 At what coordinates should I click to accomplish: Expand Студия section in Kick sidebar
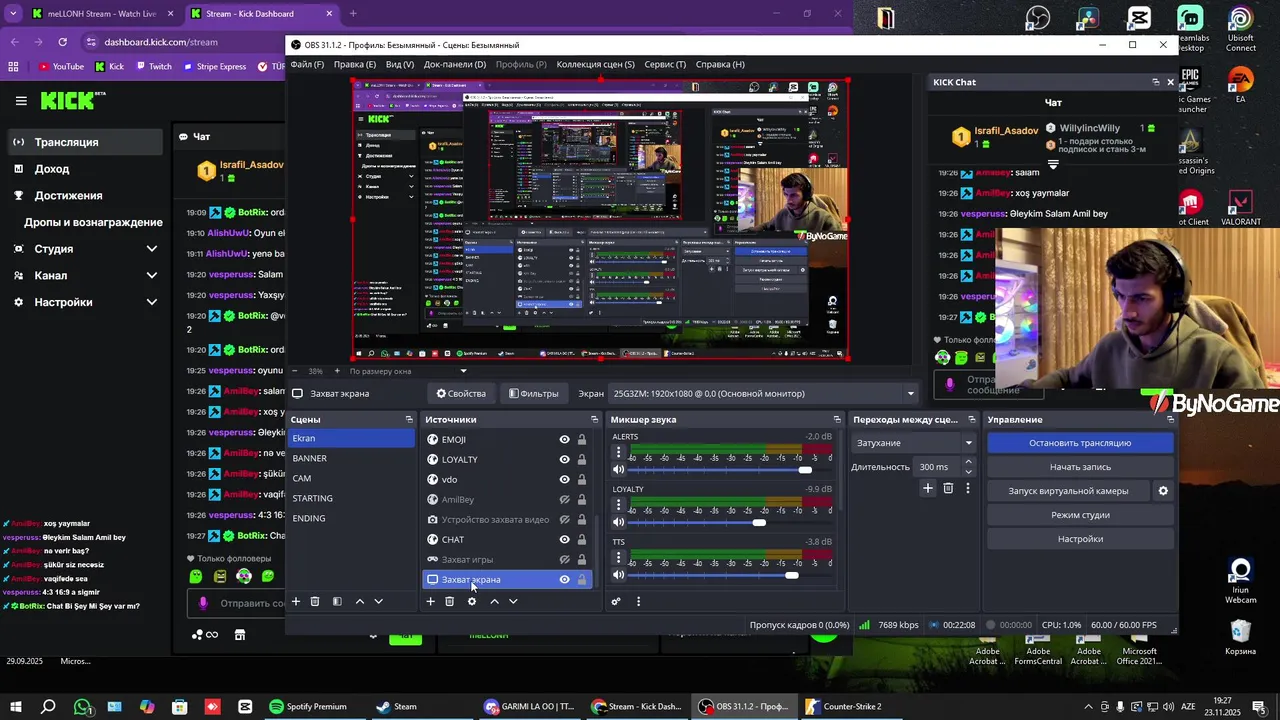tap(152, 249)
